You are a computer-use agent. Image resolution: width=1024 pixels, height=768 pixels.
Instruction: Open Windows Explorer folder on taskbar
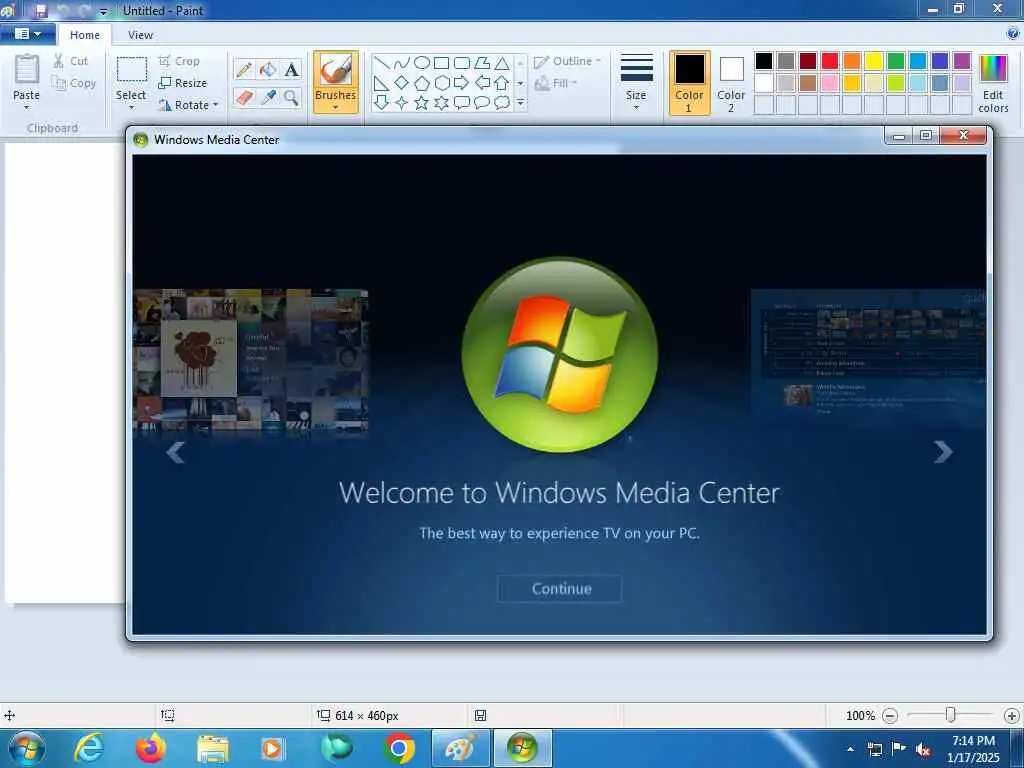pos(213,748)
